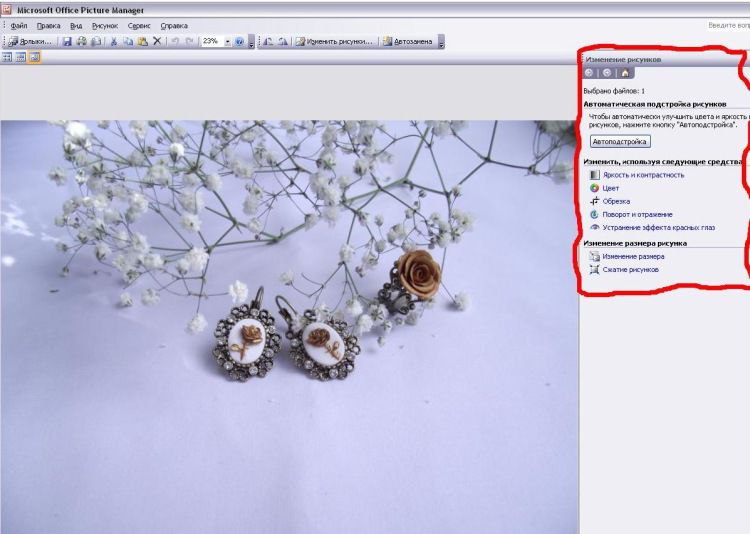Expand toolbar options after Автозамена
Screen dimensions: 750x534
click(x=441, y=43)
